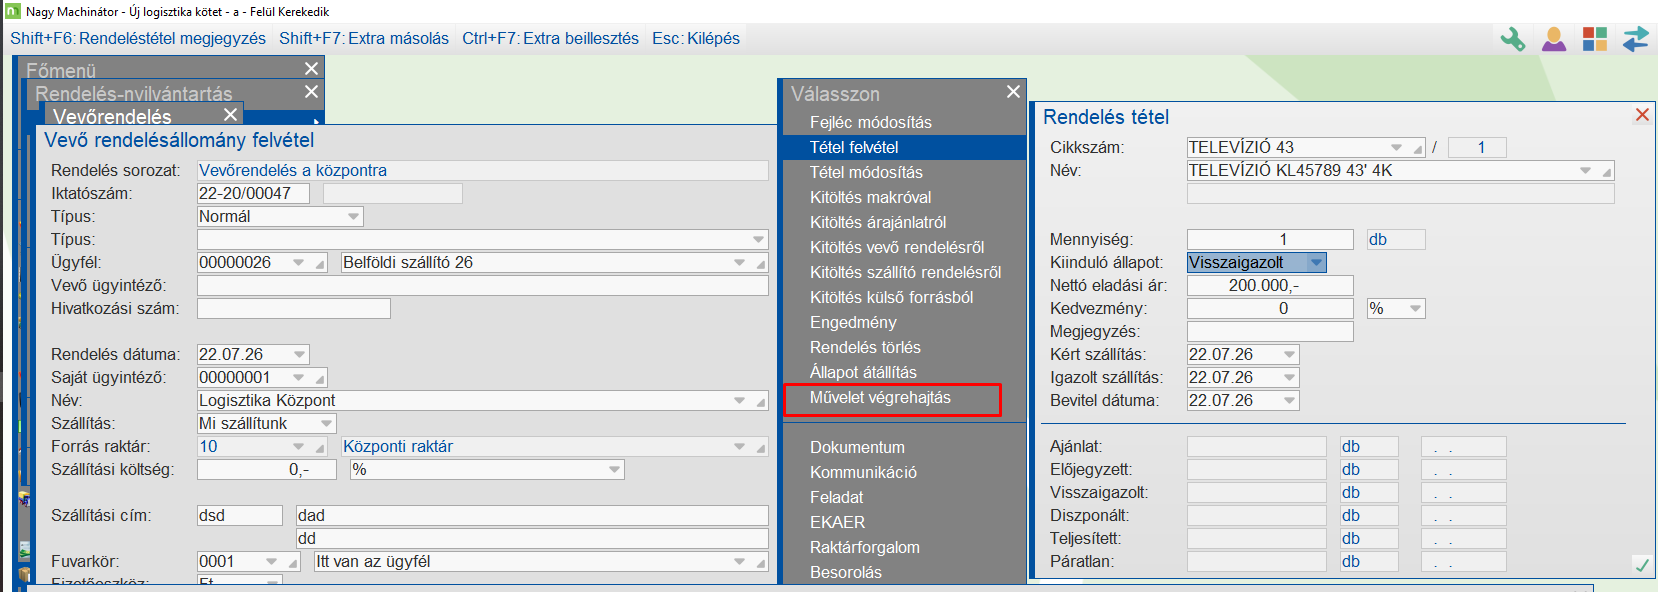Click the Nettó eladási ár field
The height and width of the screenshot is (592, 1658).
click(1269, 286)
